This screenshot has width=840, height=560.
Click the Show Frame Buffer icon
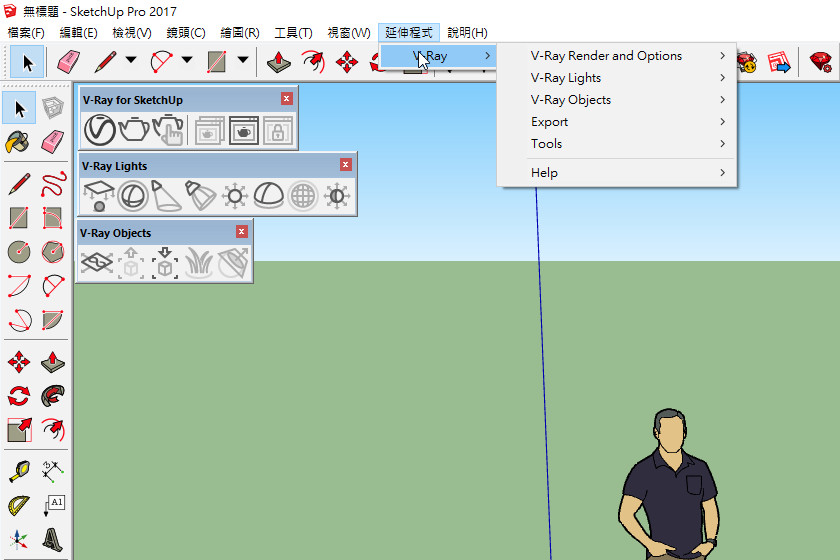(x=243, y=130)
